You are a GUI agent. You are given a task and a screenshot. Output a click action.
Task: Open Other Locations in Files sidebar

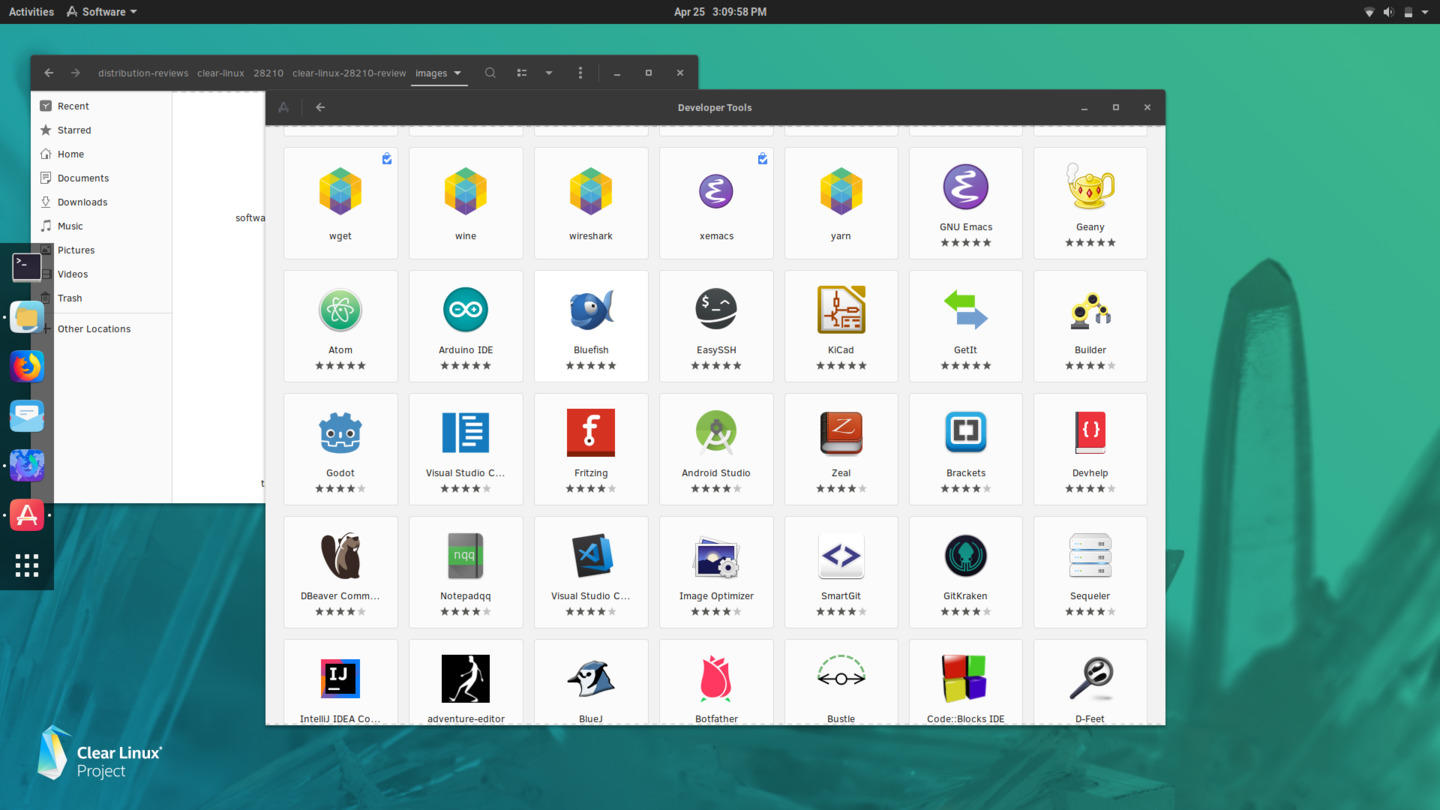(x=101, y=329)
